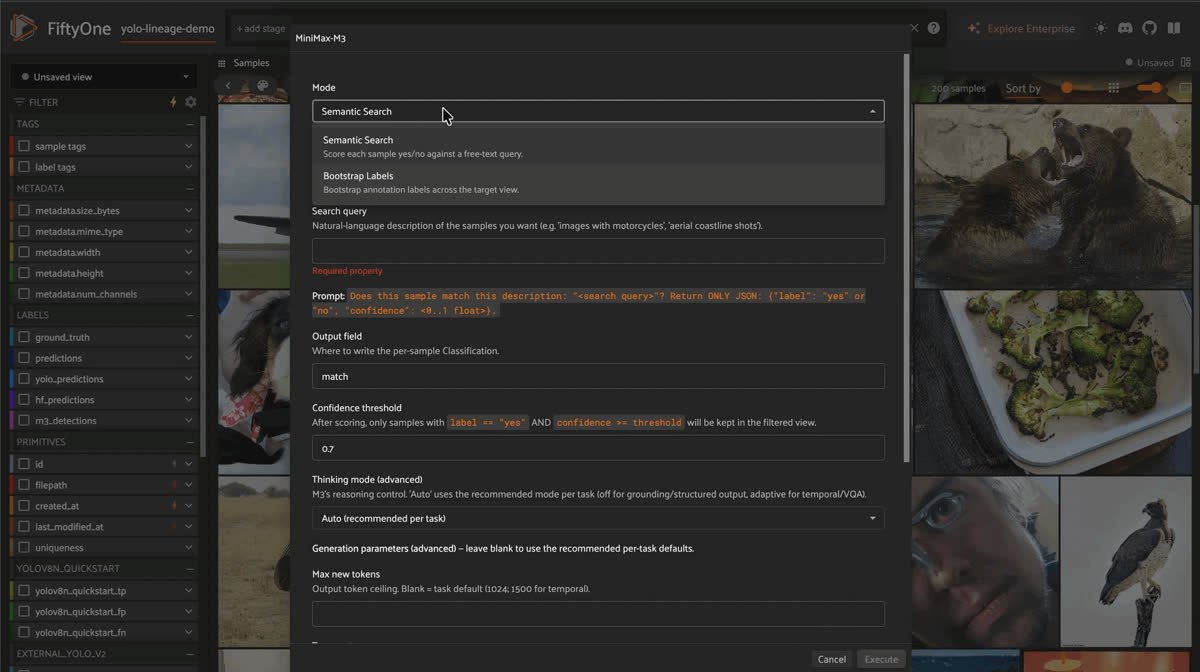This screenshot has height=672, width=1200.
Task: Click the color palette icon
Action: point(263,86)
